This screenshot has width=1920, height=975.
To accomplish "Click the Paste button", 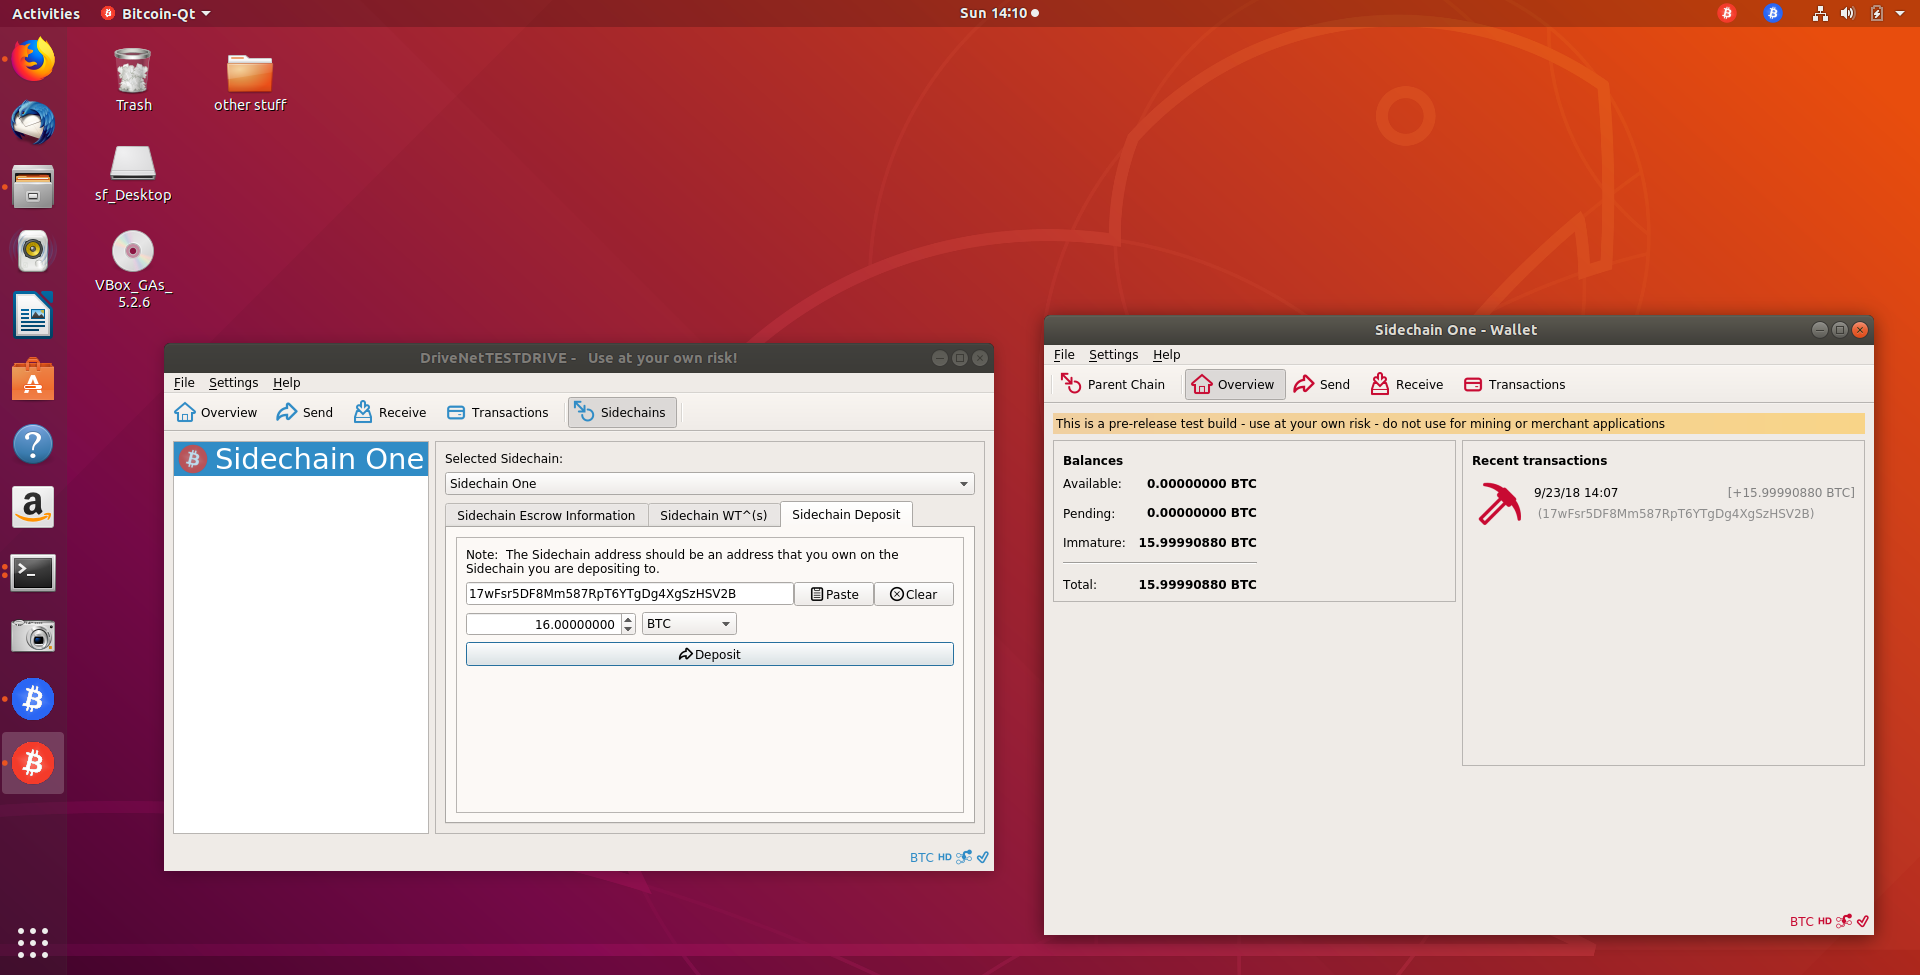I will [834, 594].
